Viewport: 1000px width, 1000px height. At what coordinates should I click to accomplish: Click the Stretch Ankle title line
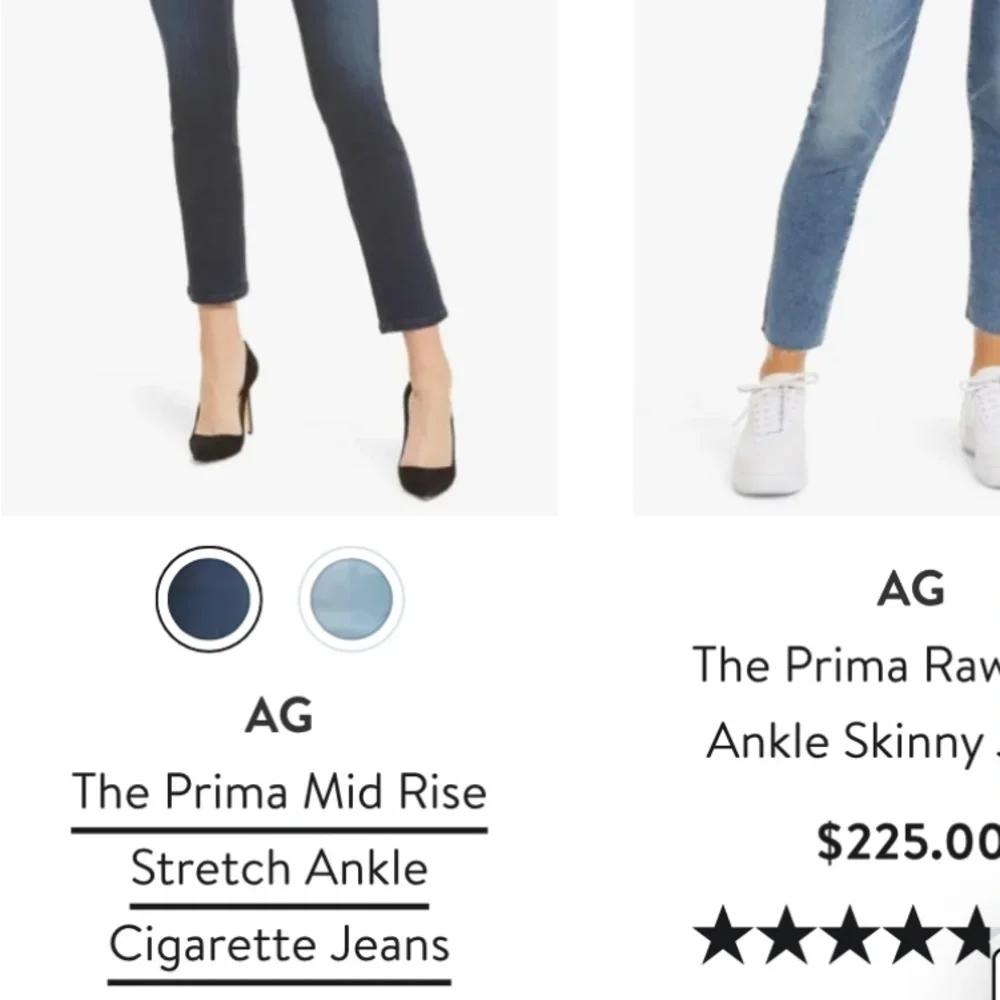click(x=279, y=869)
